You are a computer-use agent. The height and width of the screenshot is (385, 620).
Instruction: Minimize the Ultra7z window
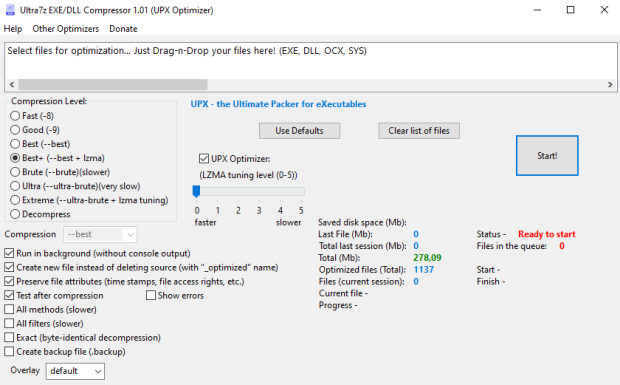tap(537, 10)
